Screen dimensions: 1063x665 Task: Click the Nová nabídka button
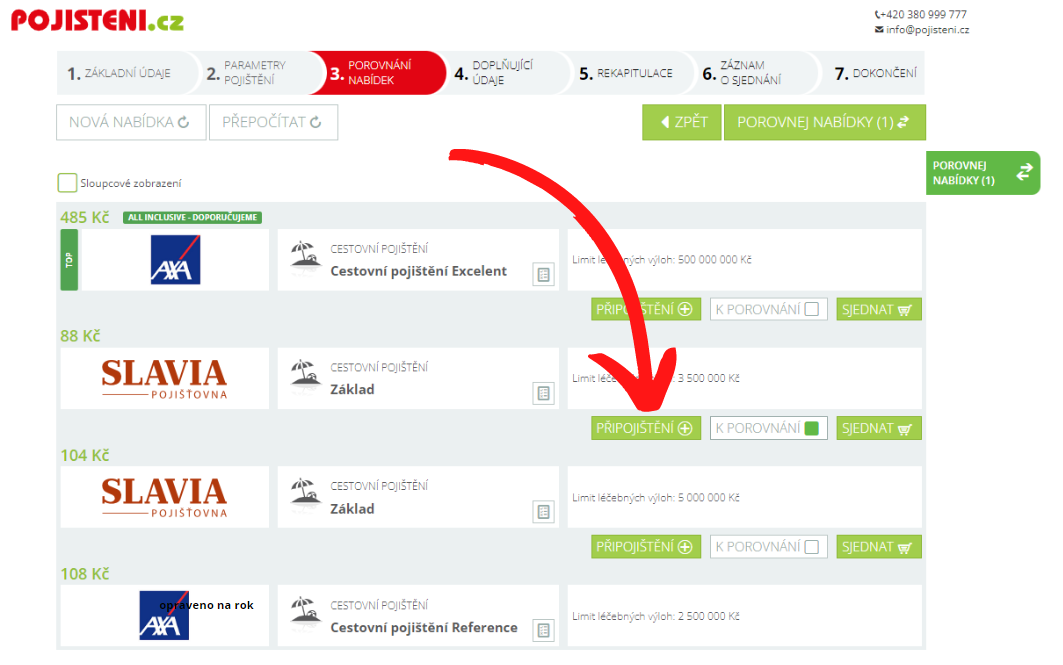pos(131,122)
